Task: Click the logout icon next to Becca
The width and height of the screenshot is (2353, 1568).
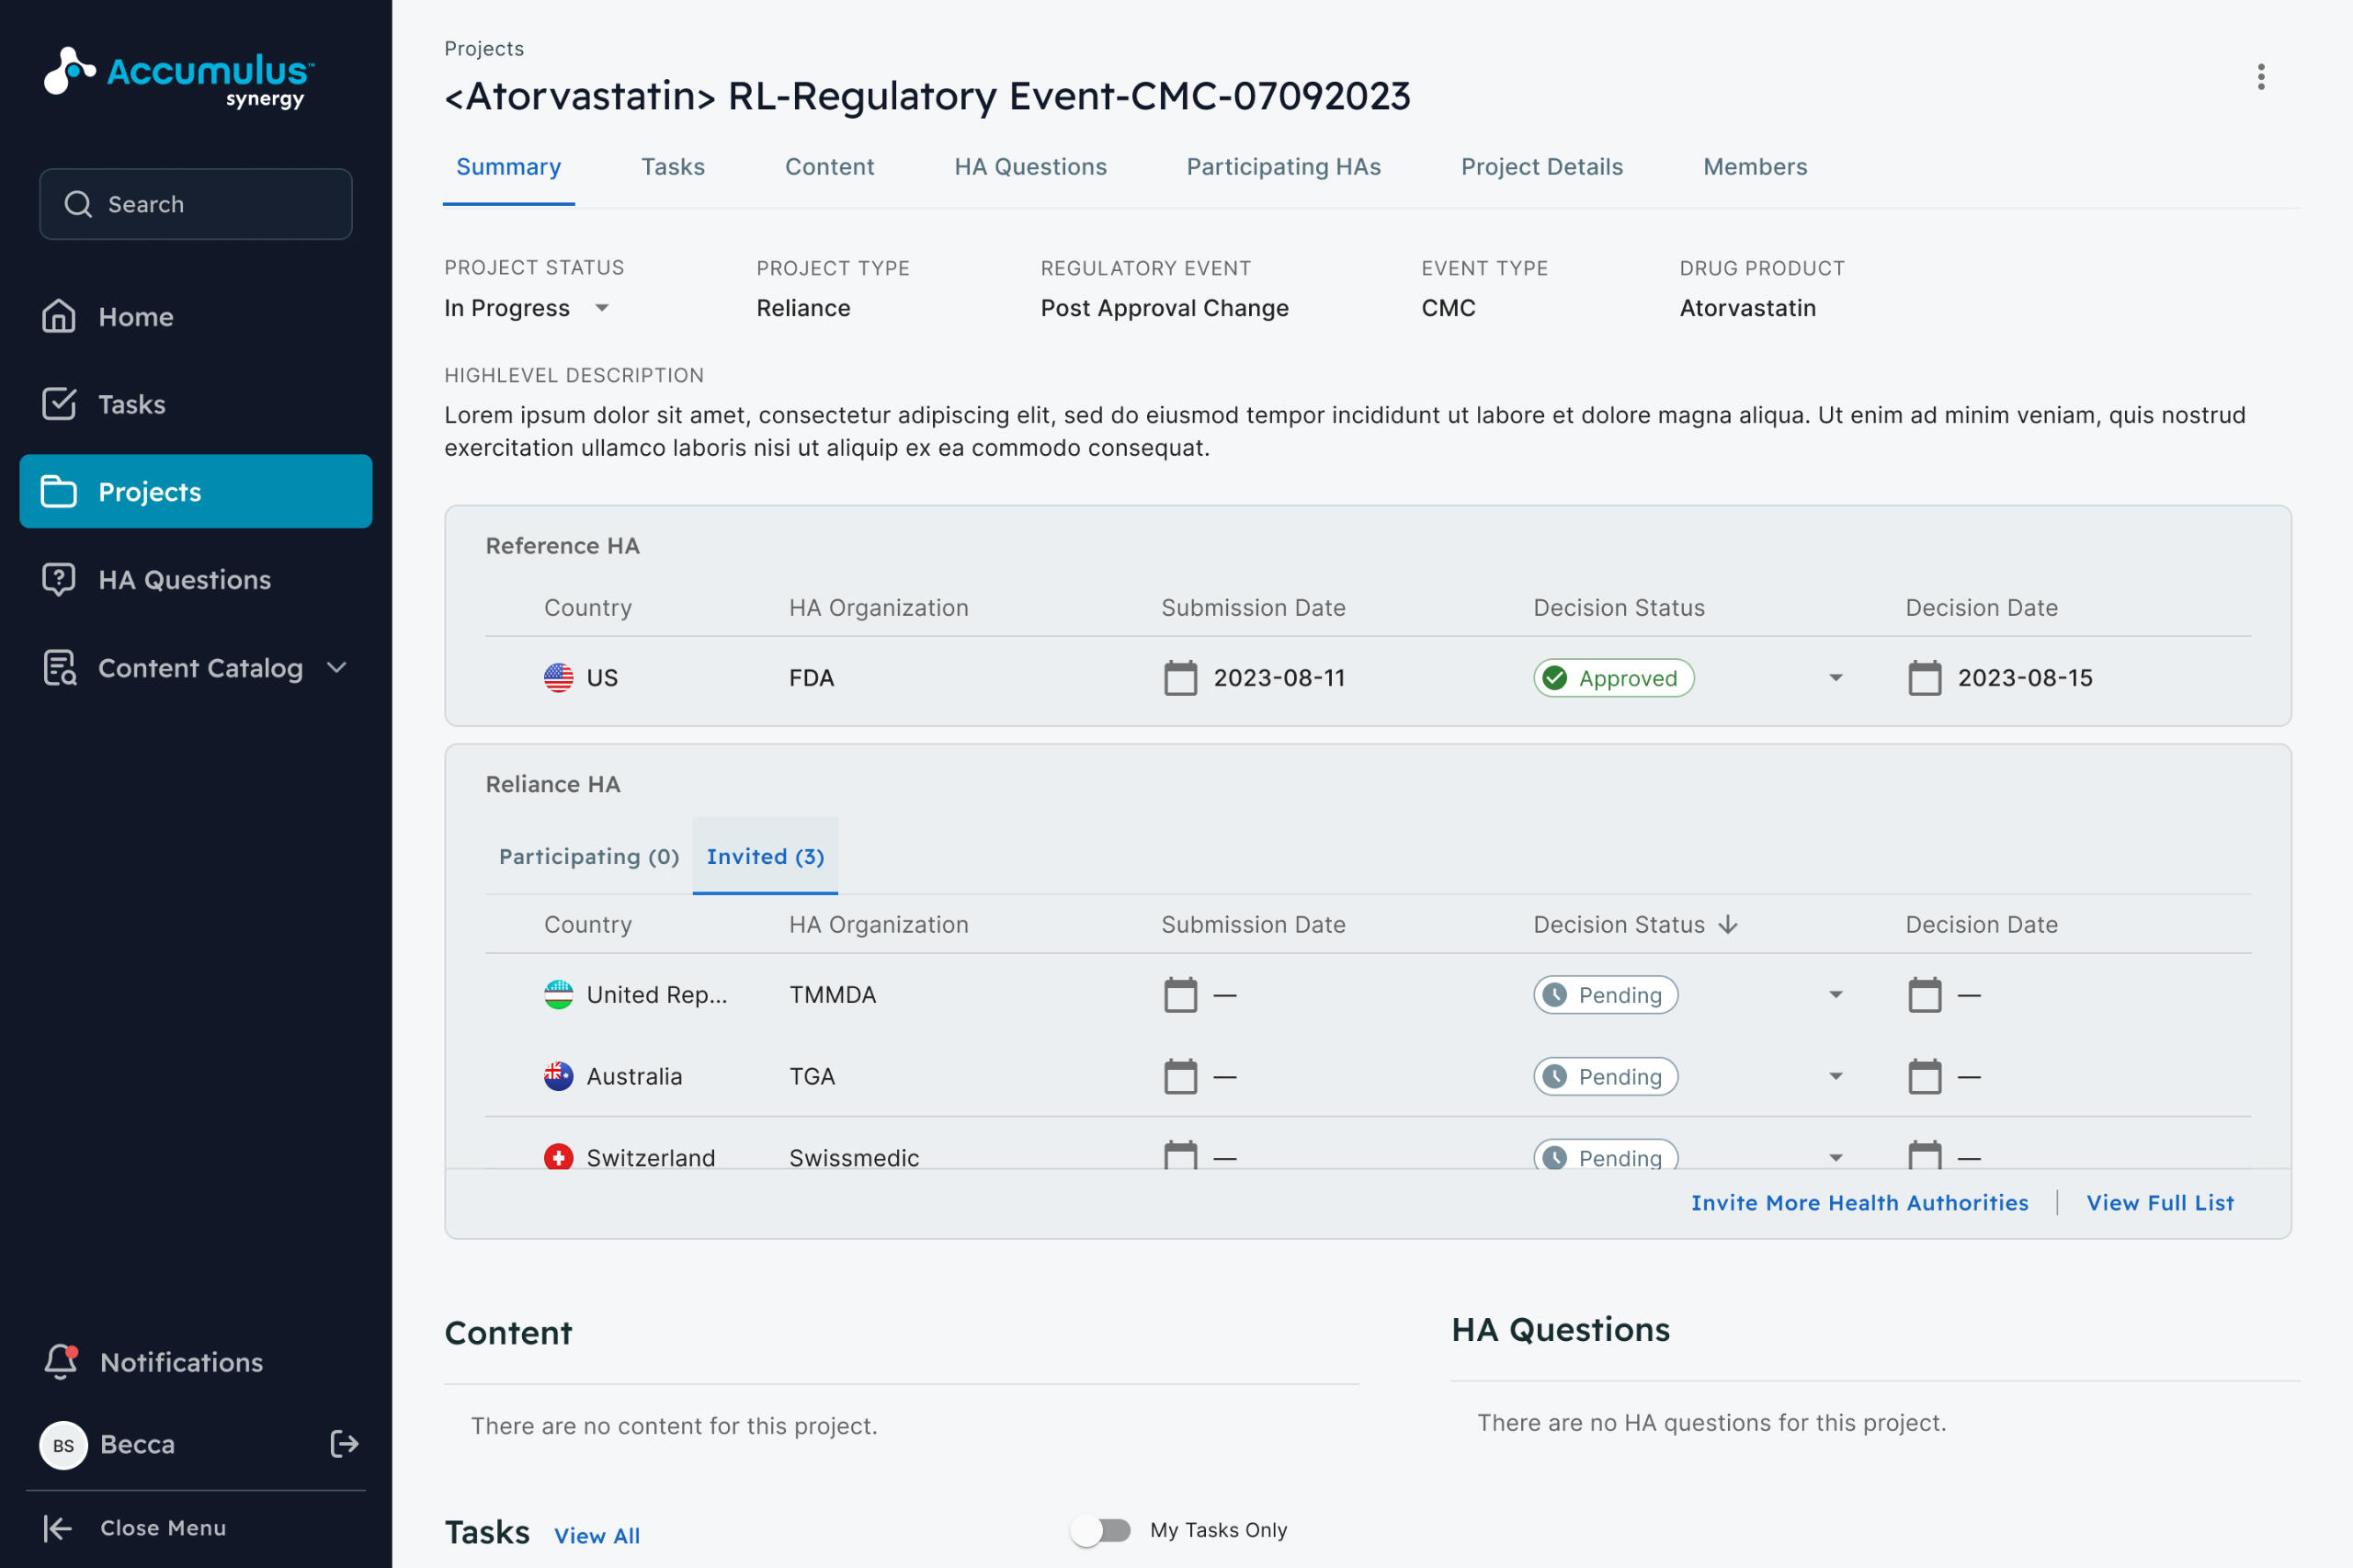Action: [344, 1443]
